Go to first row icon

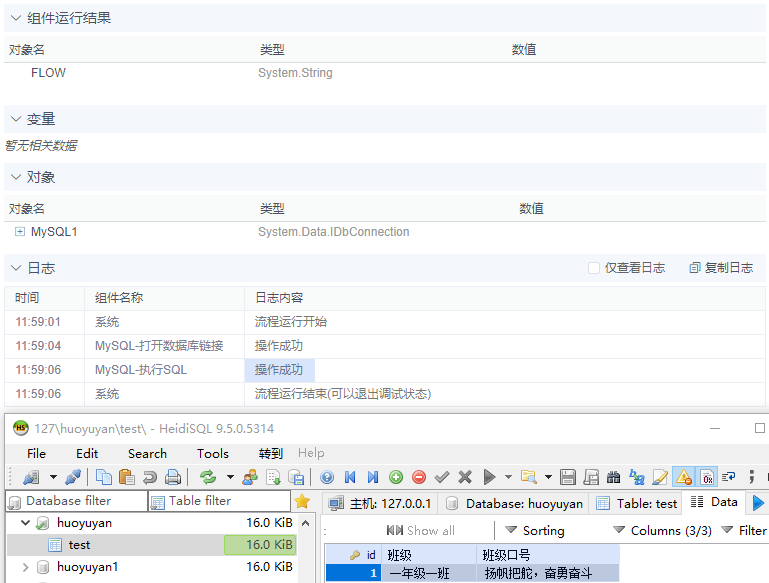(x=350, y=477)
